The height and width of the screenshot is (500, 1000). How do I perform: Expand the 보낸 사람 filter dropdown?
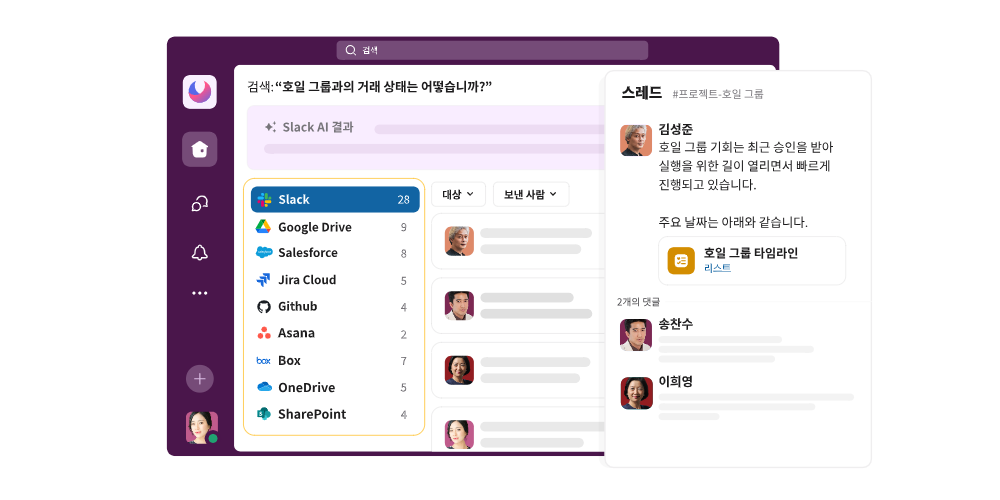[531, 194]
